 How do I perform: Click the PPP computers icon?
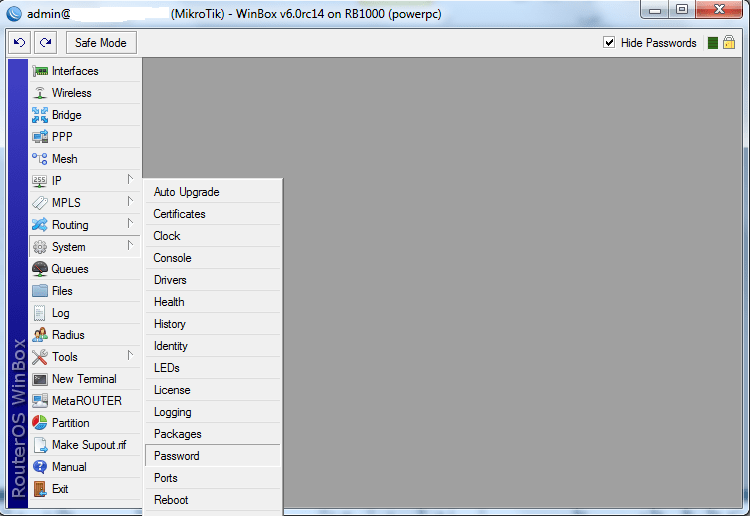click(40, 137)
